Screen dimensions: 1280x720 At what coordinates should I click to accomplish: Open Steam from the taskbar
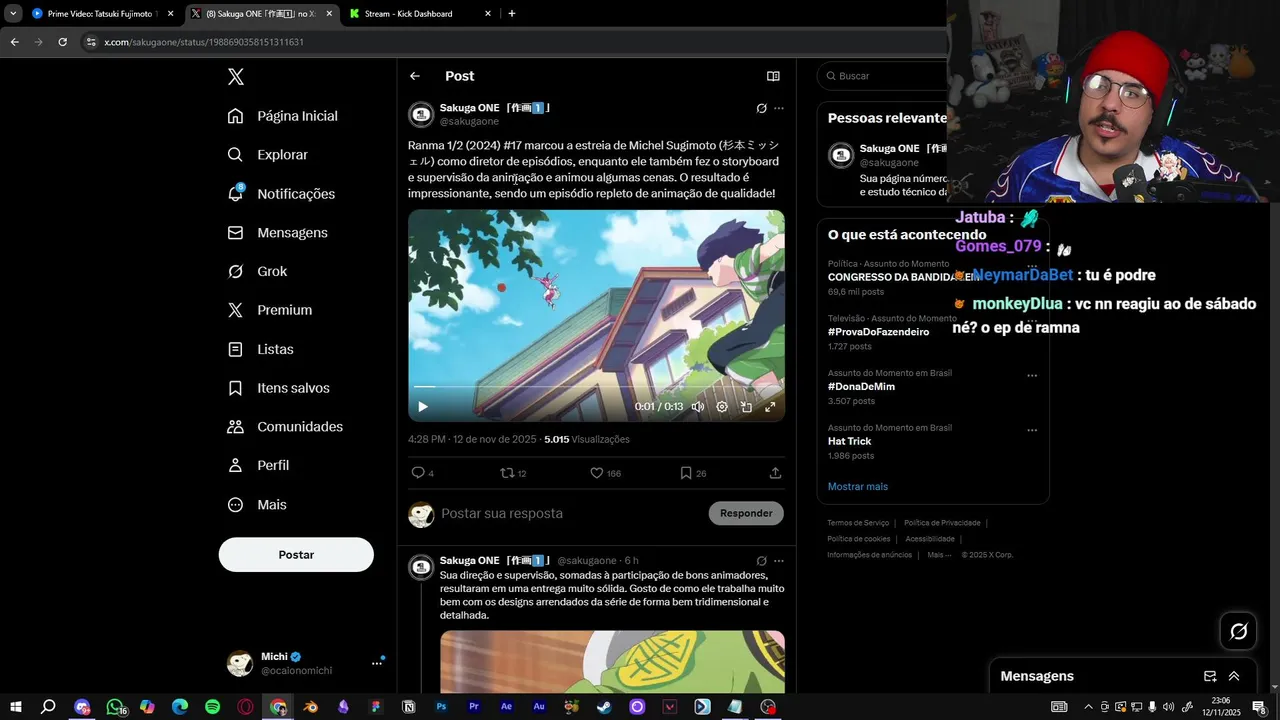pos(605,707)
